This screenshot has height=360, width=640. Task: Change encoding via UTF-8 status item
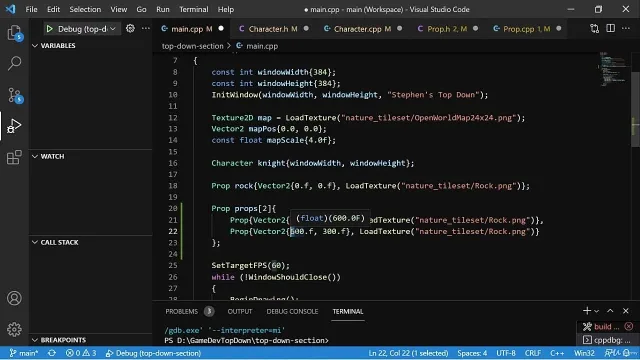[x=506, y=353]
